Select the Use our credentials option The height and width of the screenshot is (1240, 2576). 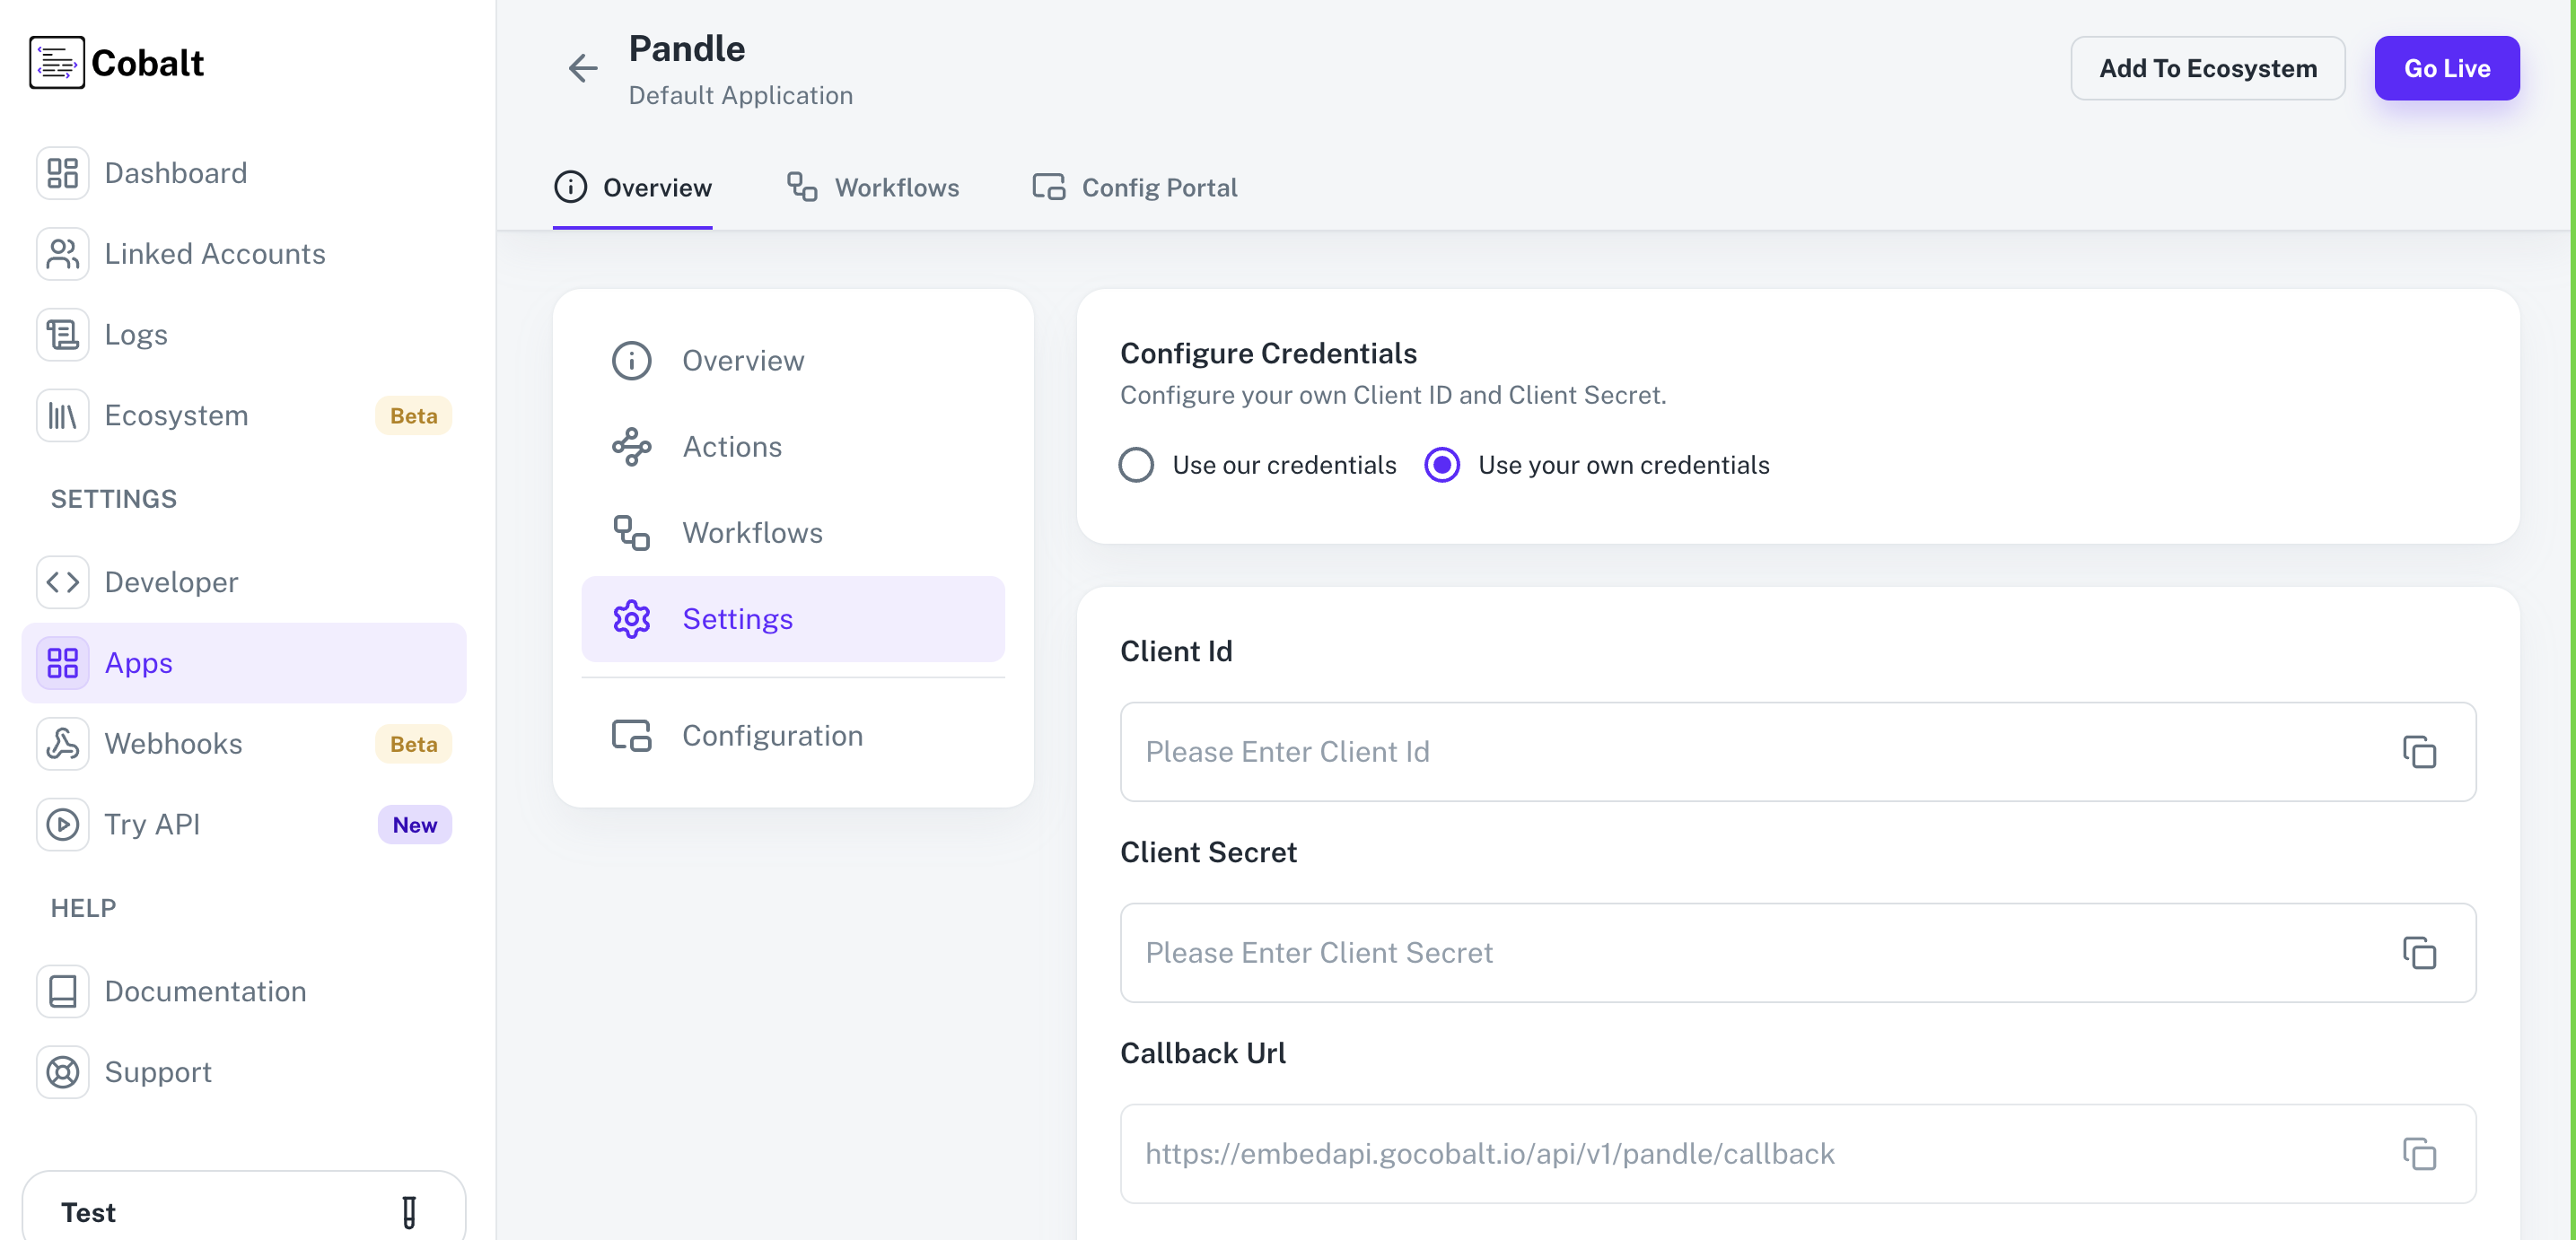(1136, 464)
